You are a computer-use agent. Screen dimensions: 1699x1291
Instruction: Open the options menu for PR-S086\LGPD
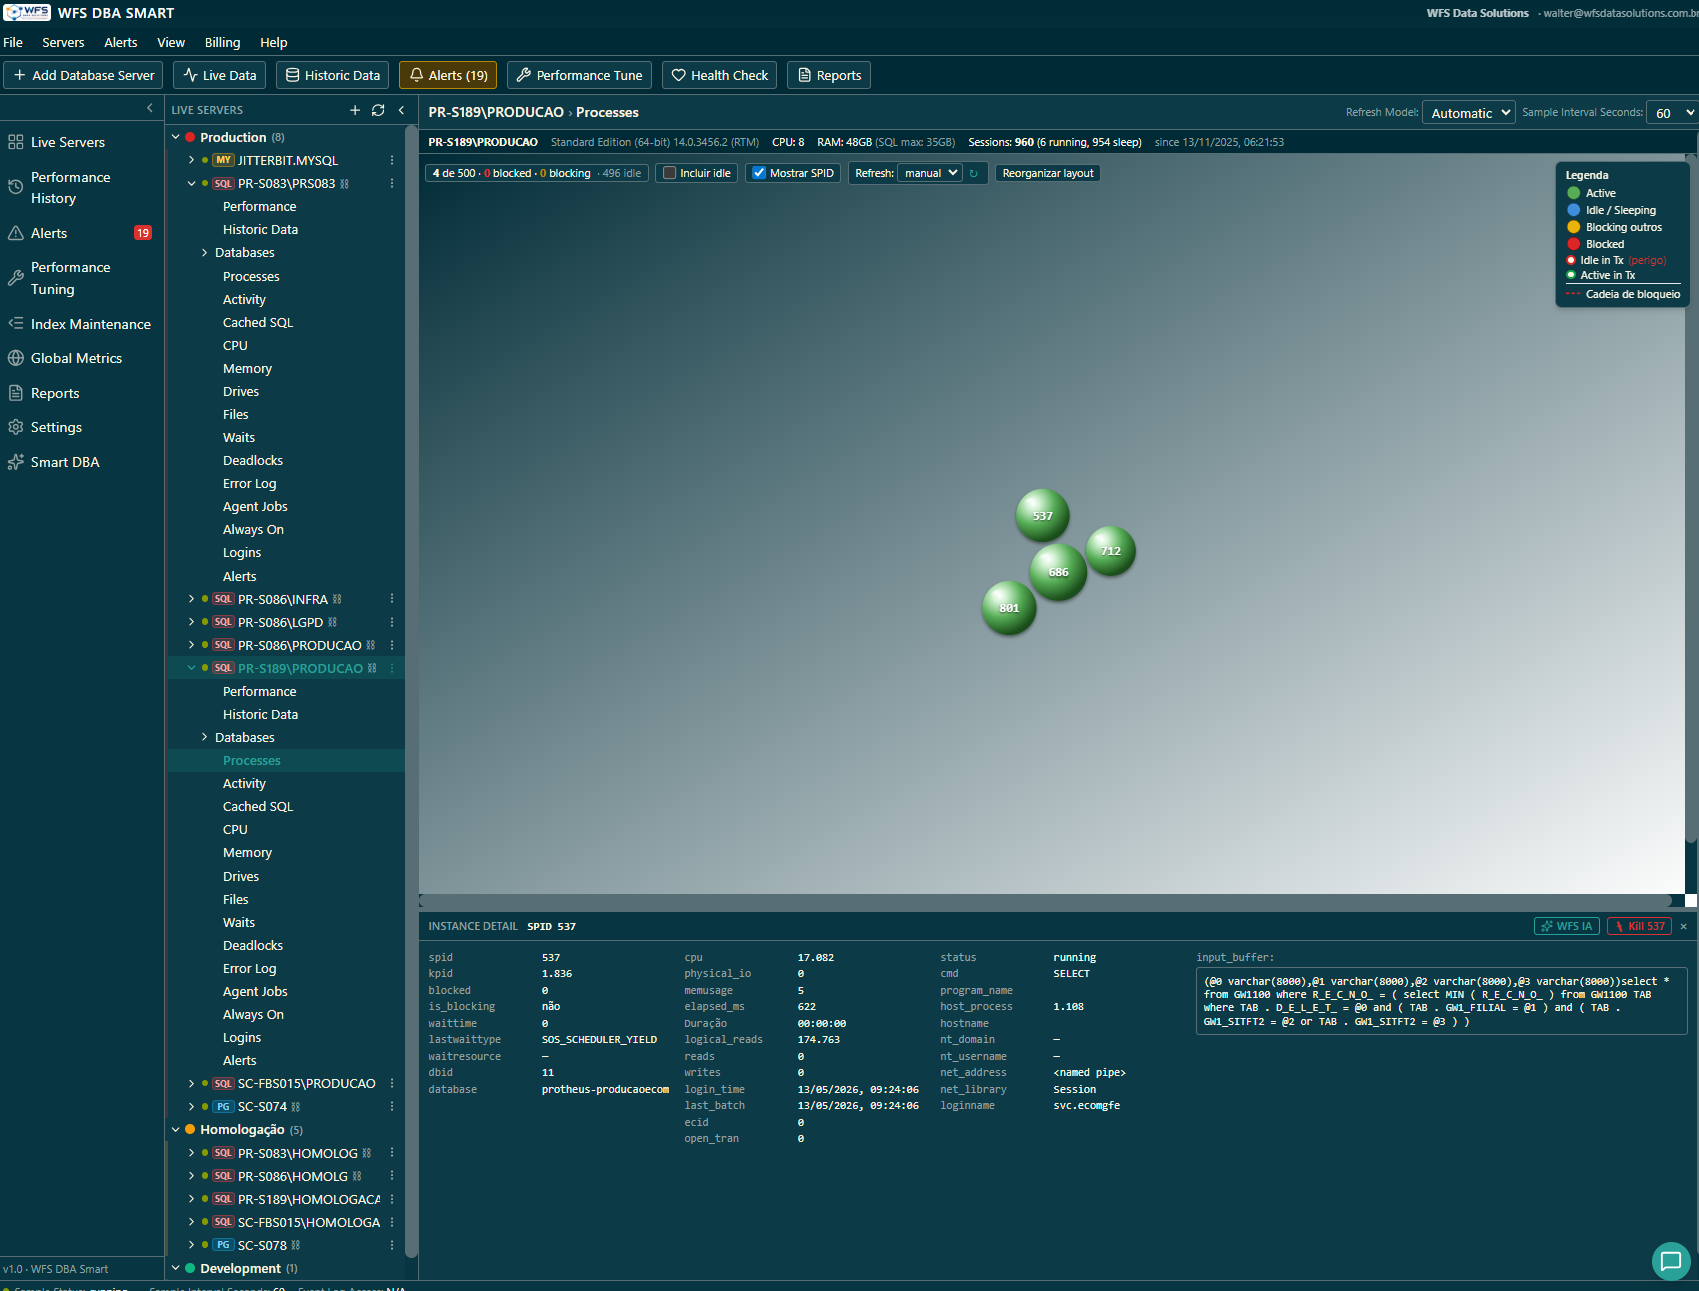(392, 622)
